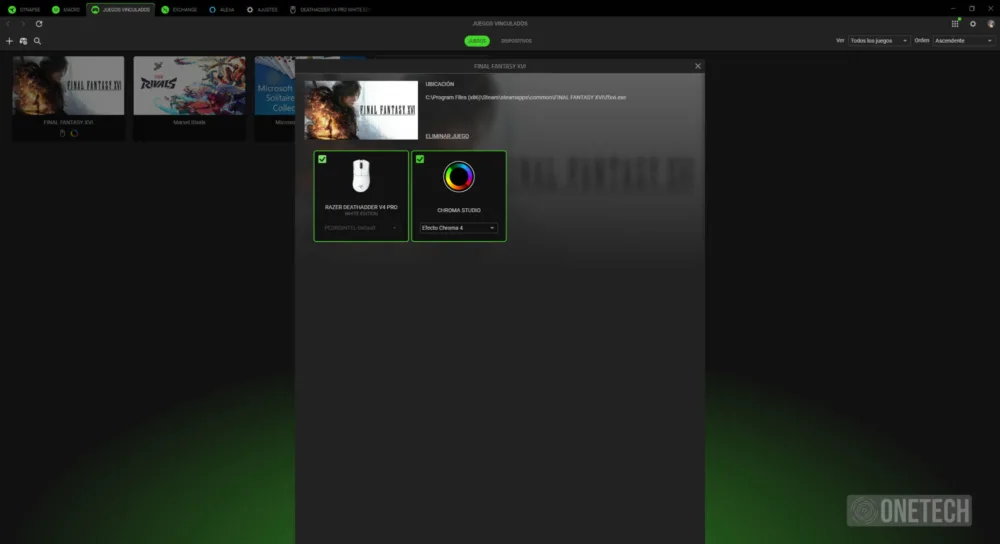
Task: Uncheck the Chroma Studio checkbox
Action: [420, 159]
